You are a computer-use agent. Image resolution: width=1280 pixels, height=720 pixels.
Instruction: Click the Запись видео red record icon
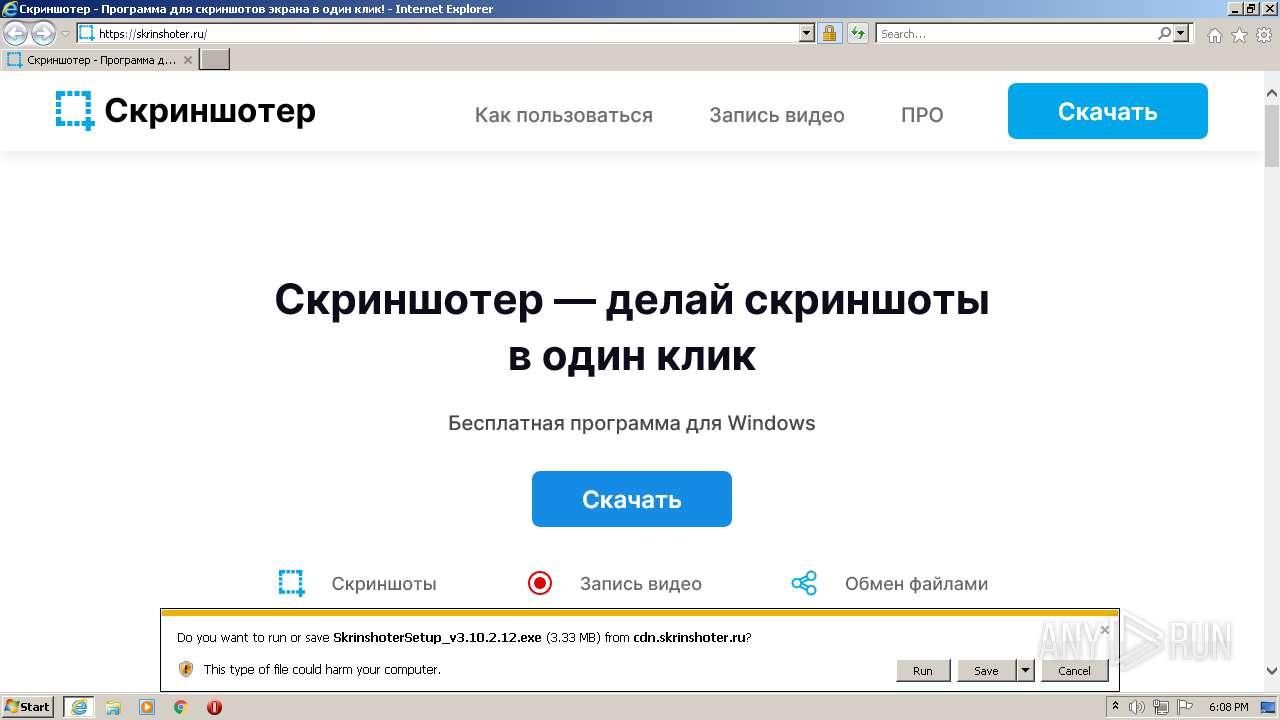(x=540, y=583)
